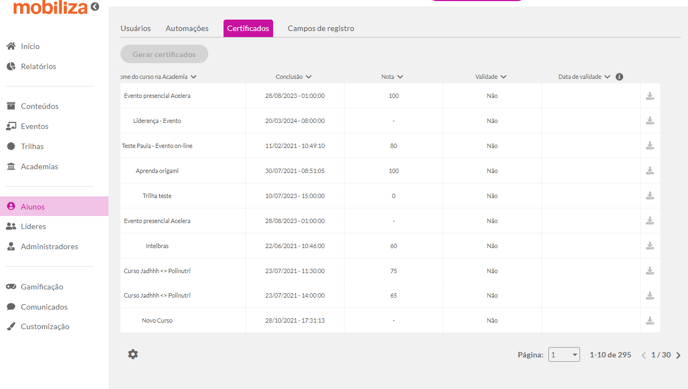The image size is (688, 389).
Task: Open Academias menu link
Action: click(x=39, y=166)
